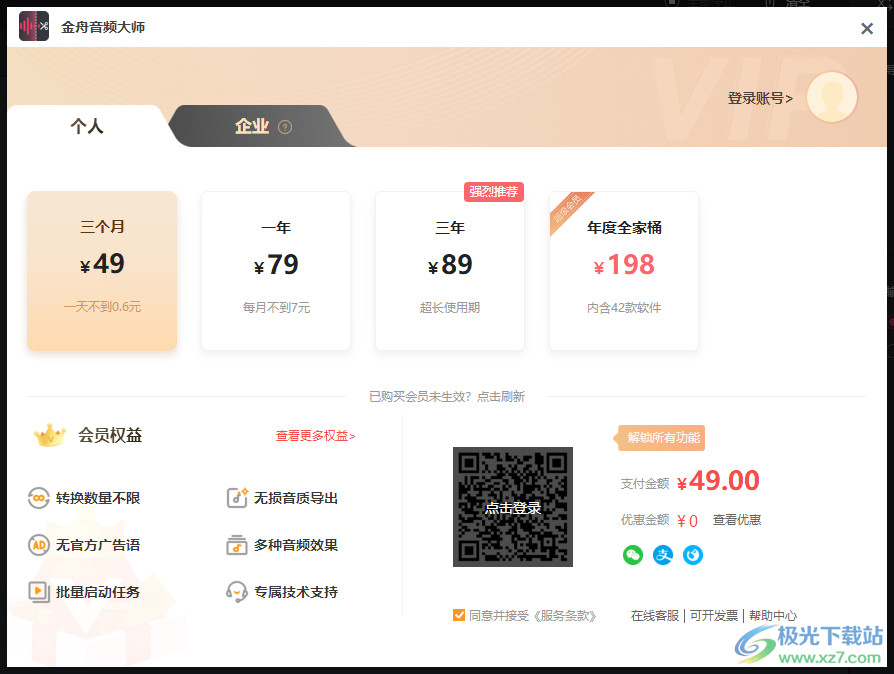Click the 内含42款软件 text
This screenshot has width=894, height=674.
[624, 308]
